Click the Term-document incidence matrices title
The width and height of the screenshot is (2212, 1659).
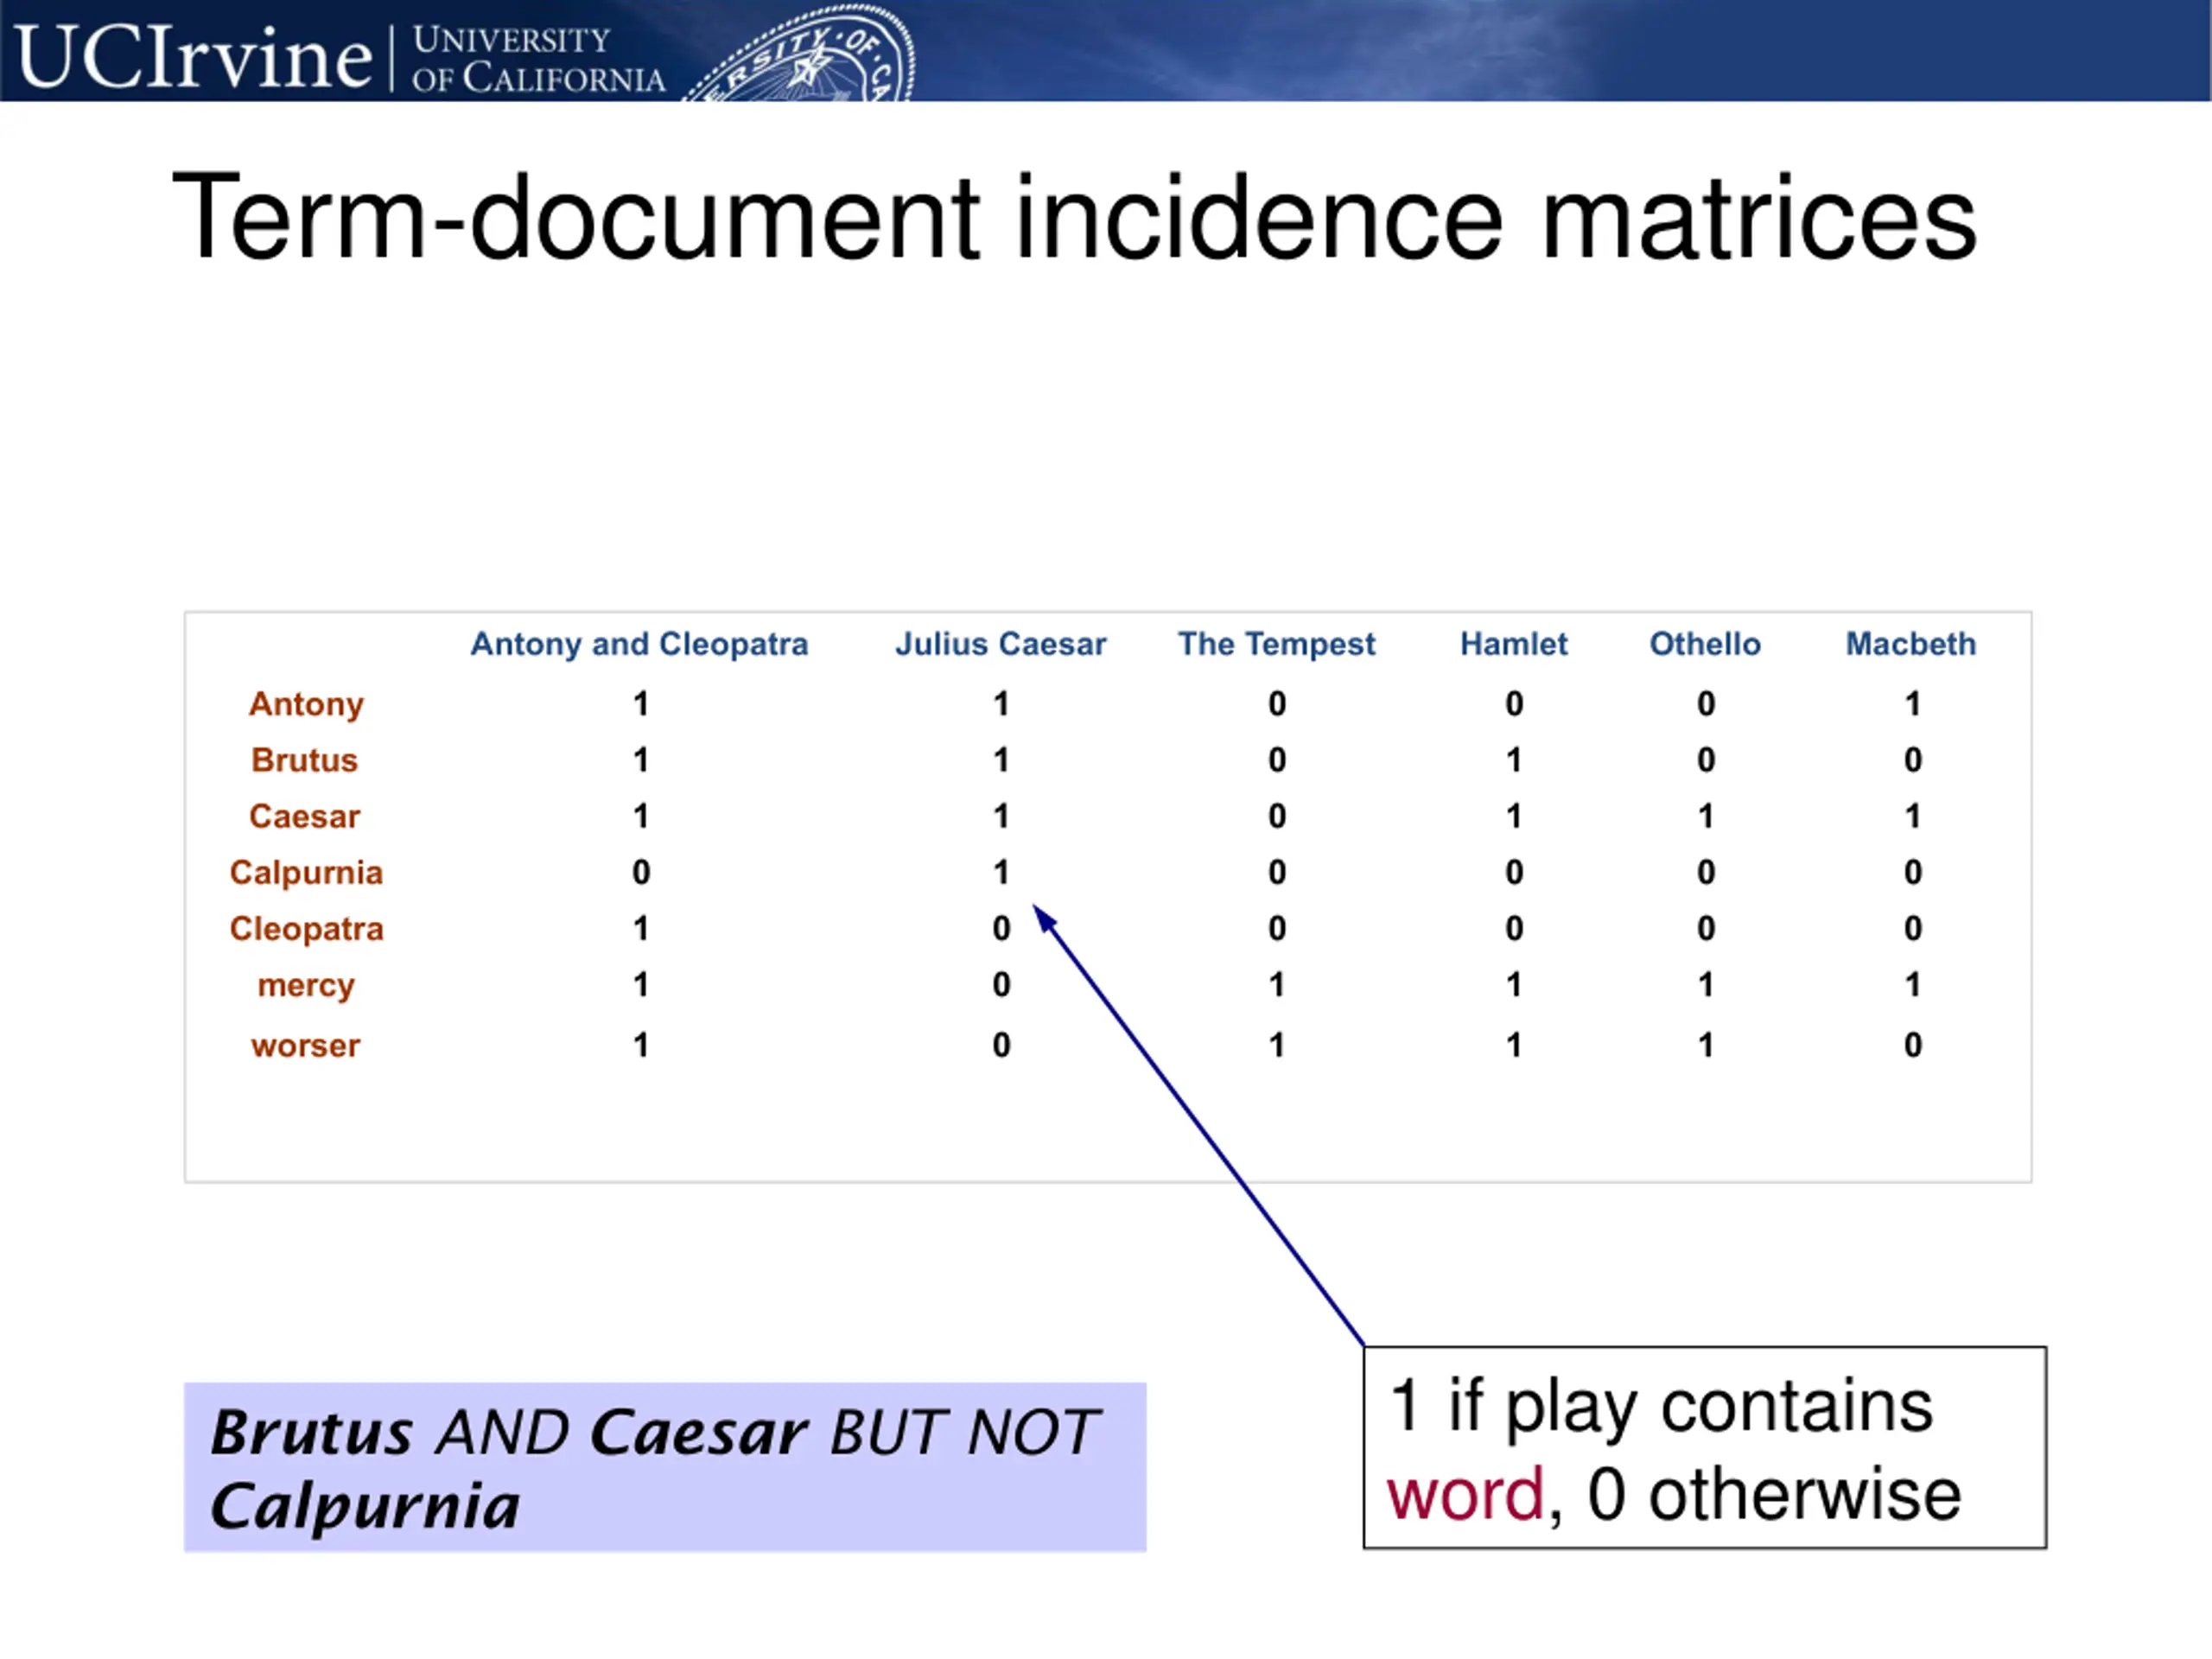pyautogui.click(x=1074, y=217)
